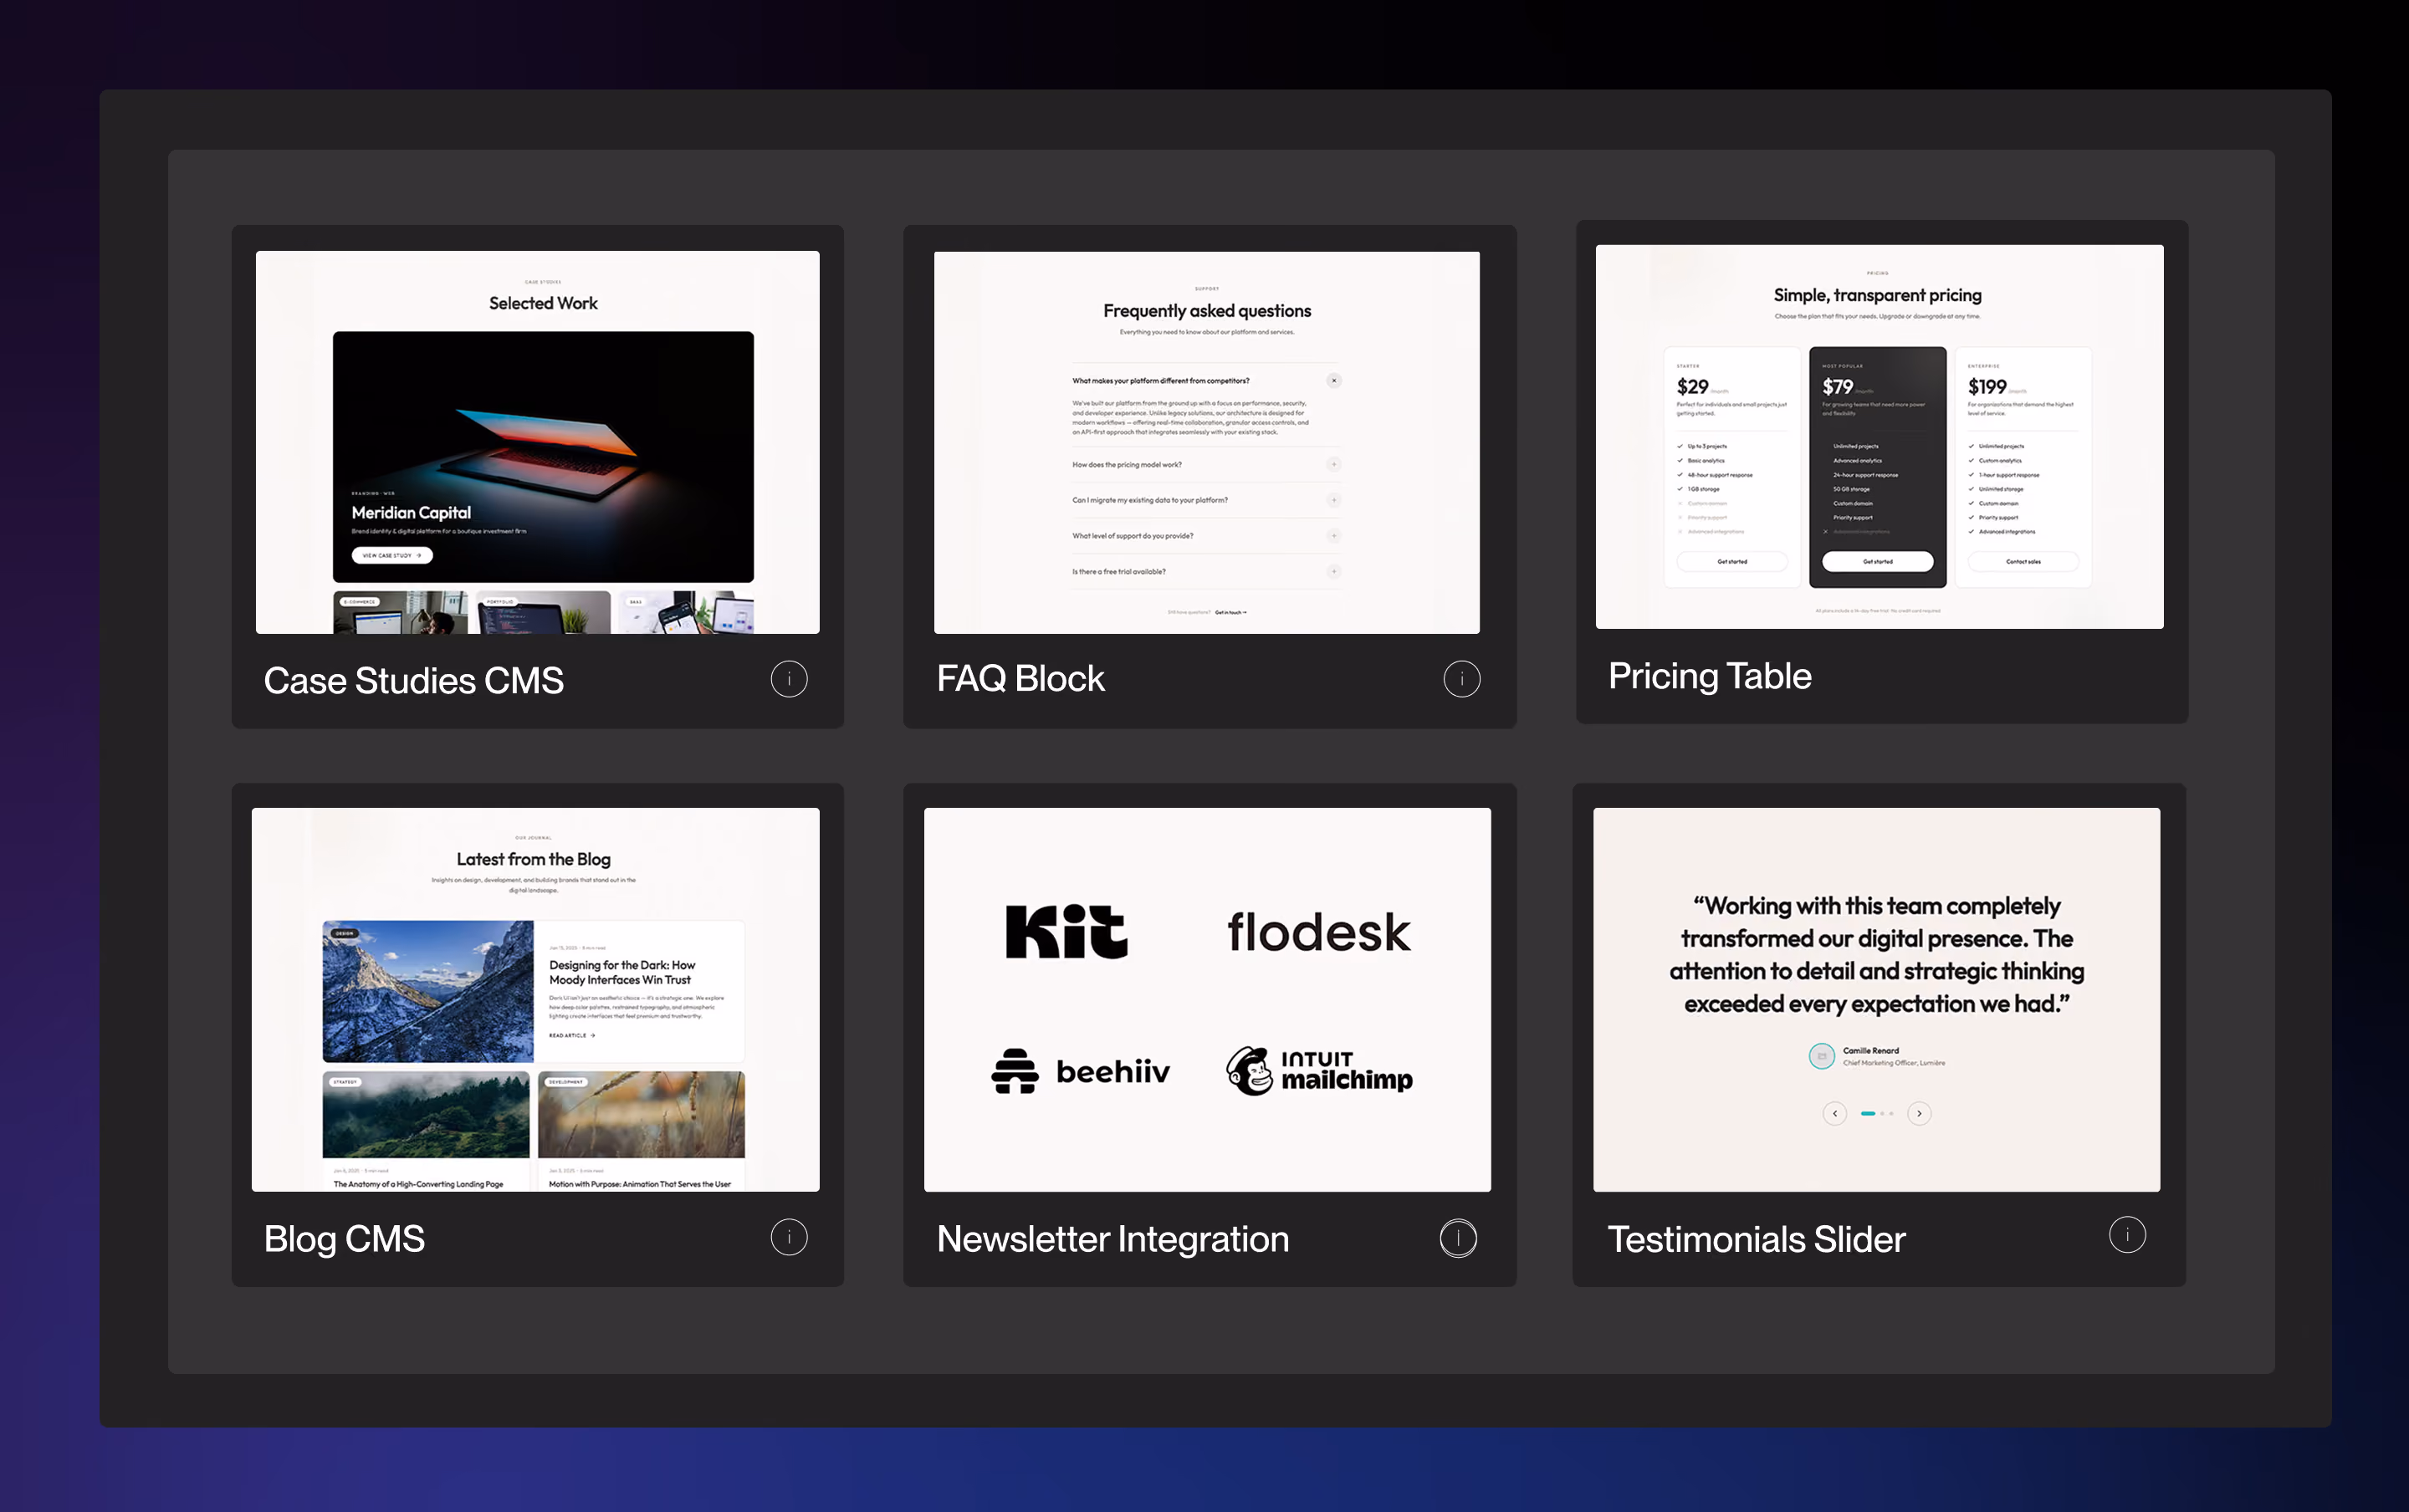Click Read Article link on featured blog post
This screenshot has height=1512, width=2409.
pyautogui.click(x=572, y=1035)
